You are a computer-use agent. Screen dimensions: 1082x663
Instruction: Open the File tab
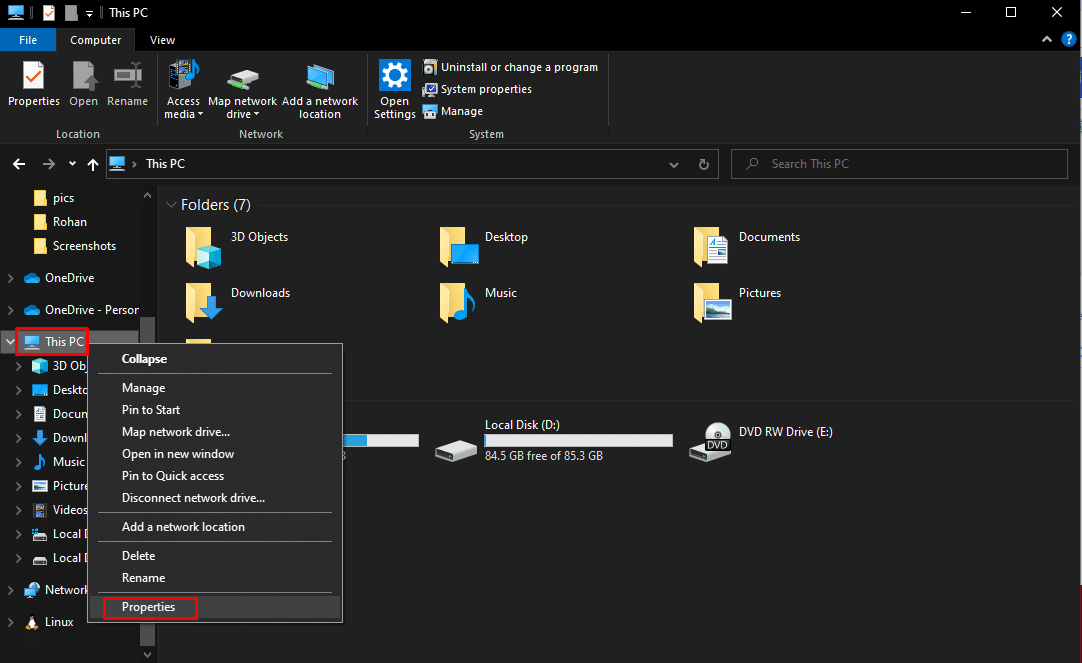[28, 40]
